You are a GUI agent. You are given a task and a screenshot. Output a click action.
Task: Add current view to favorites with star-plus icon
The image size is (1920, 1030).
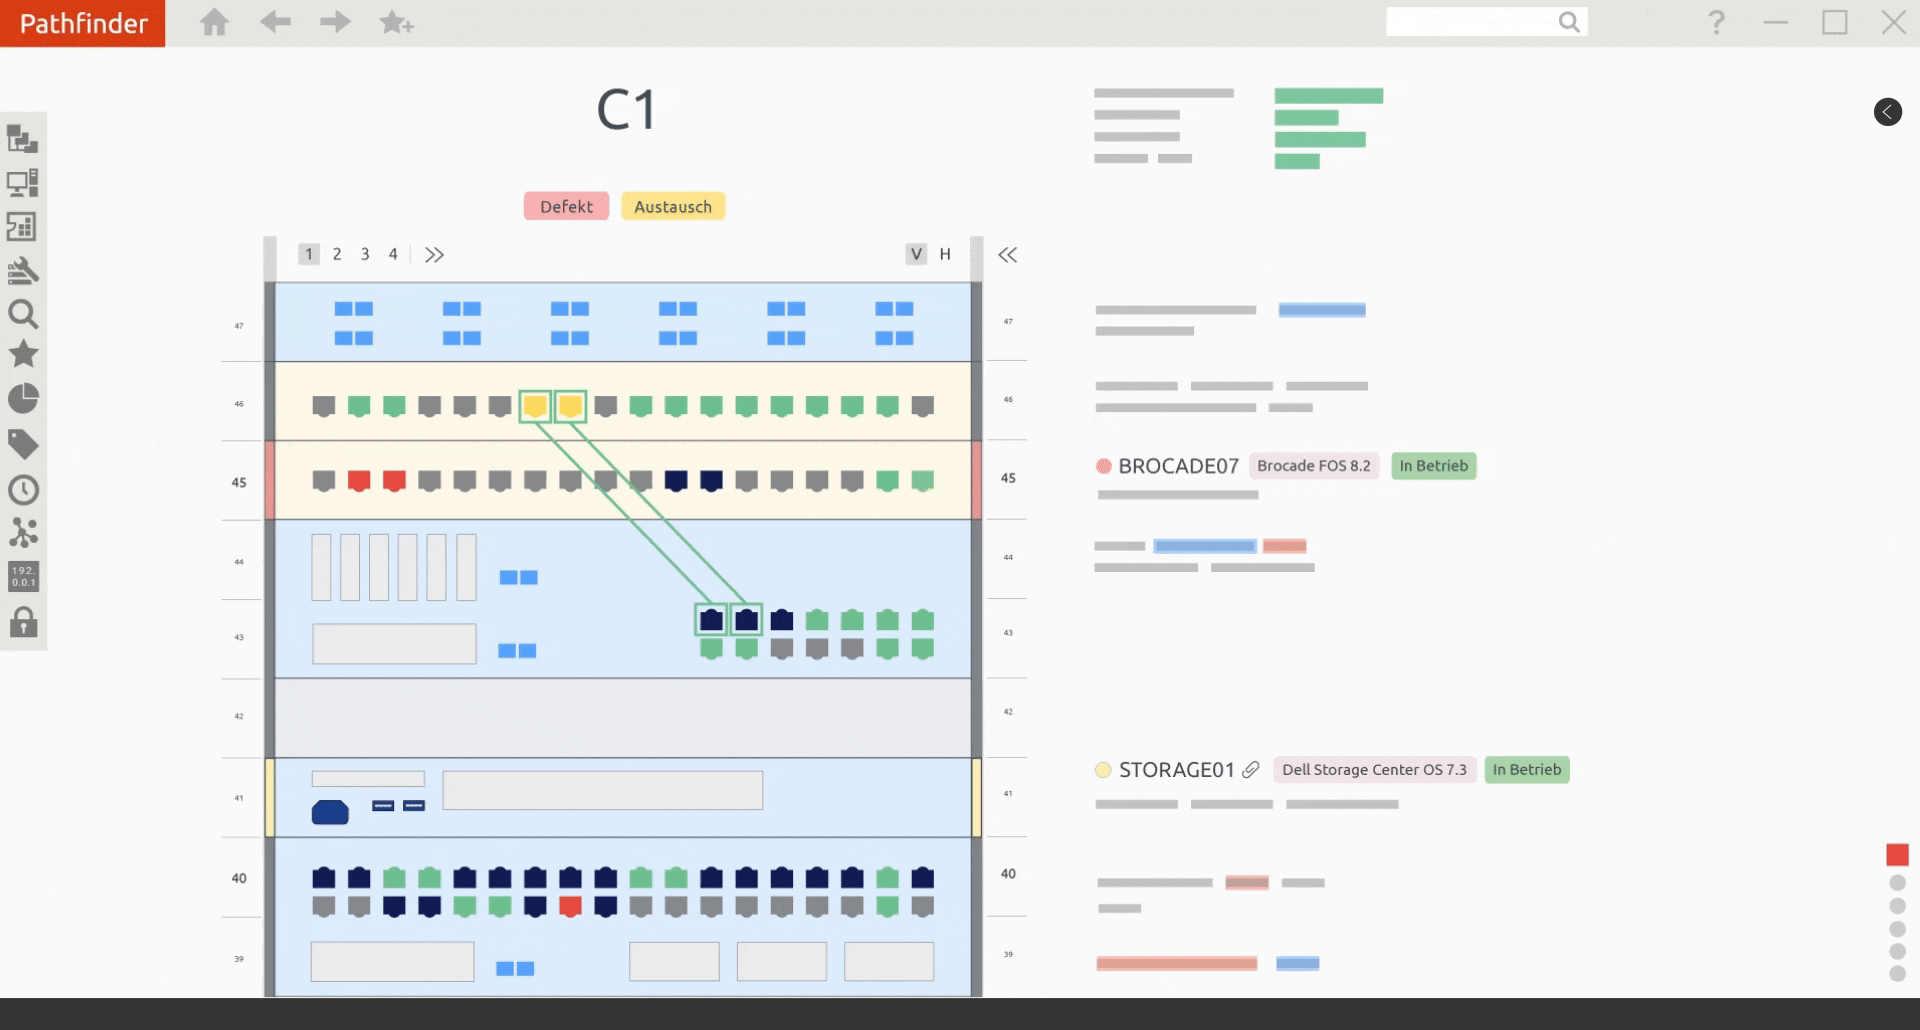coord(396,22)
